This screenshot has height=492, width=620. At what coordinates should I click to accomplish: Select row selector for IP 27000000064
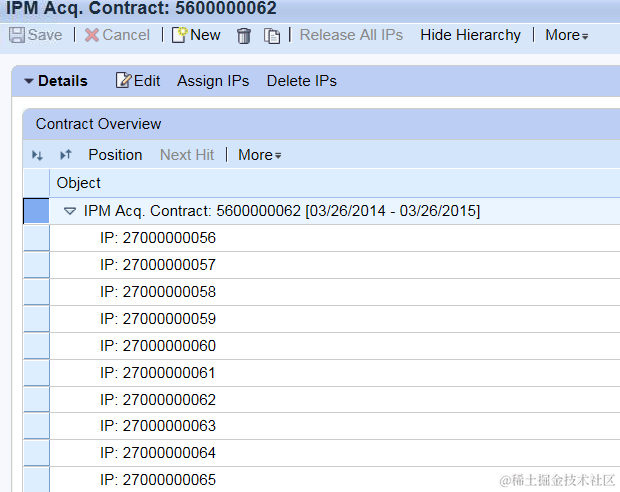[x=36, y=453]
